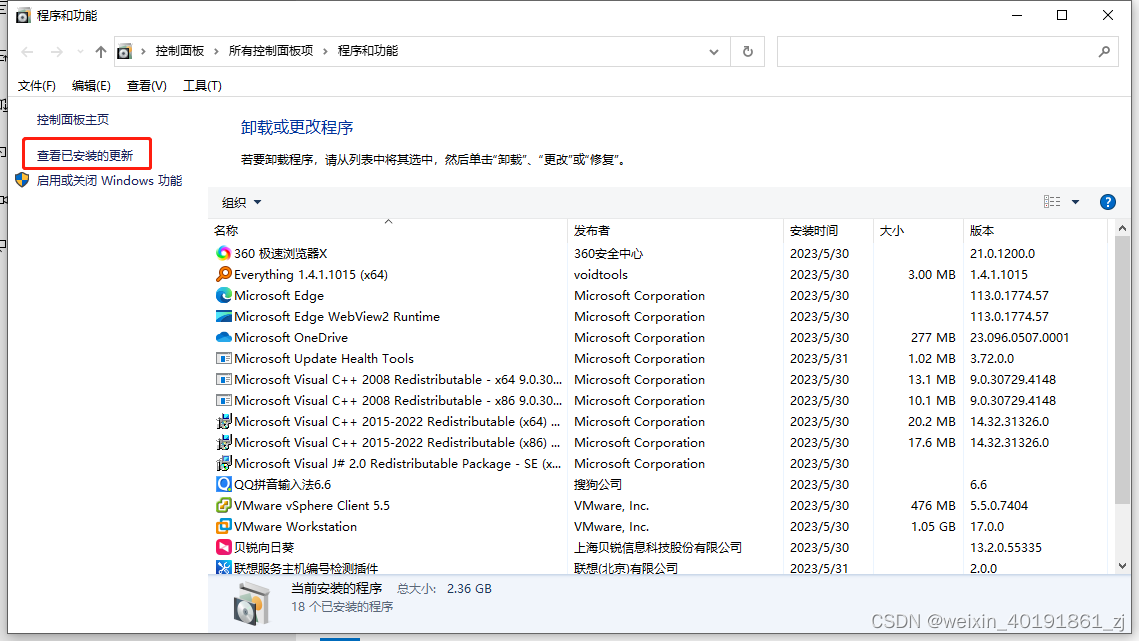This screenshot has width=1139, height=641.
Task: Click publisher 上海贝锐信息科技股份有限公司
Action: 658,547
